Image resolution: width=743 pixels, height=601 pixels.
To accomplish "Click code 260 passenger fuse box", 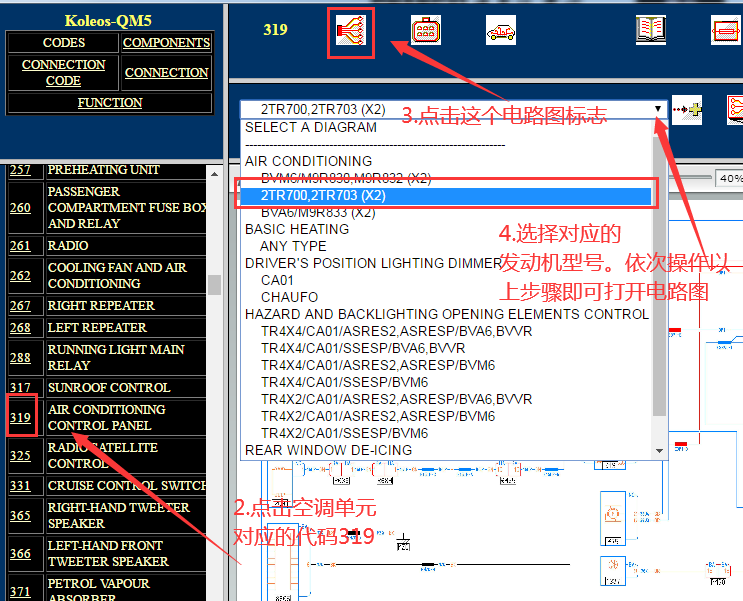I will point(20,208).
